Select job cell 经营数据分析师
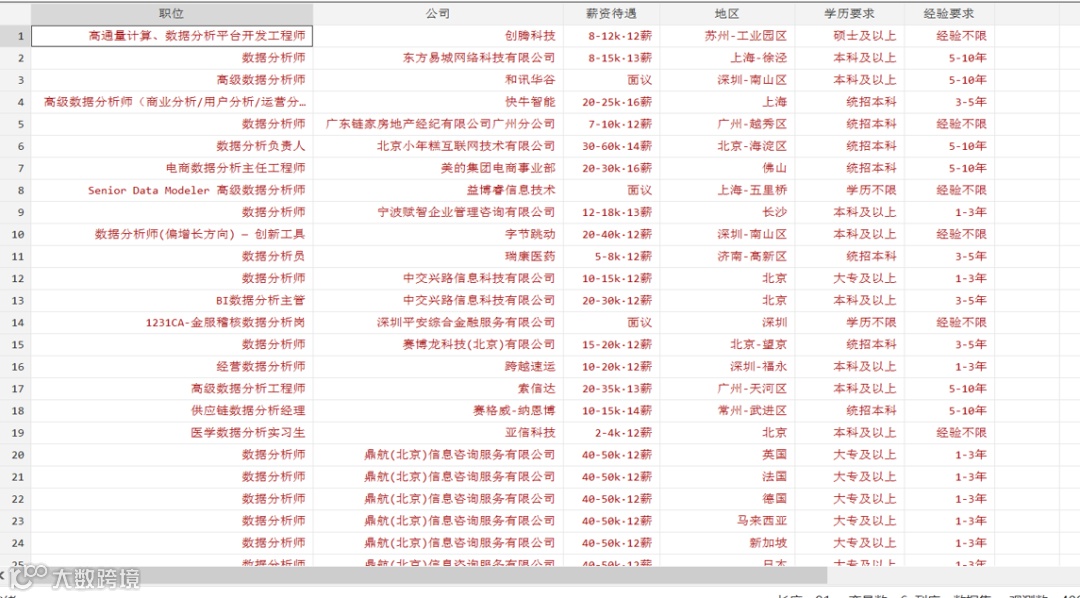Viewport: 1080px width, 598px height. tap(172, 367)
